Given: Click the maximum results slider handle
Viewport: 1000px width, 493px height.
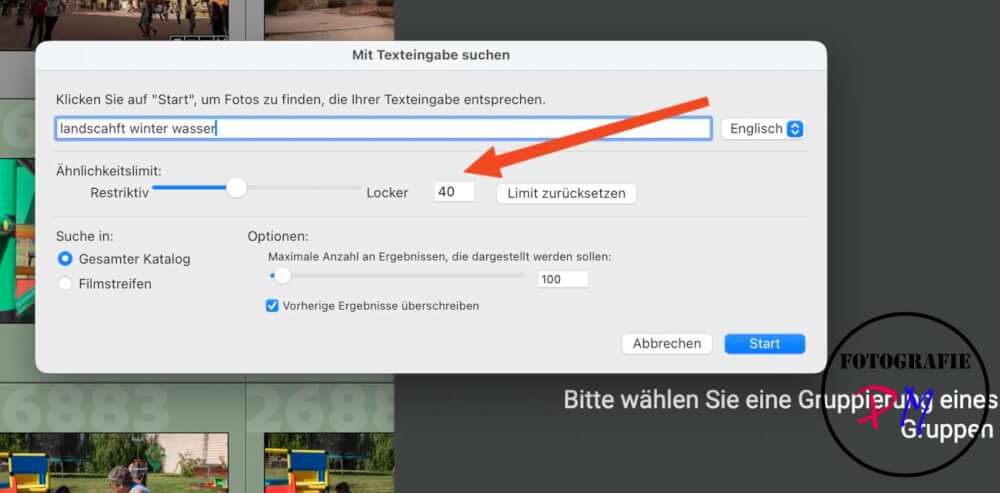Looking at the screenshot, I should point(282,275).
